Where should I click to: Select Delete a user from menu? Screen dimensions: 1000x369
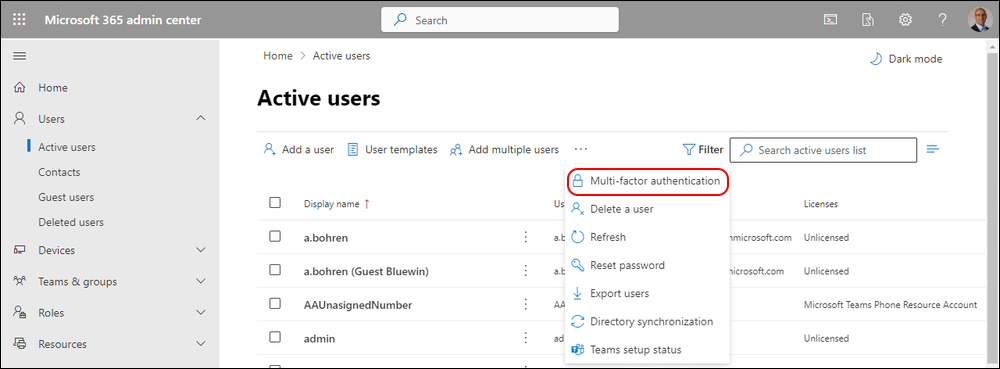pyautogui.click(x=647, y=209)
